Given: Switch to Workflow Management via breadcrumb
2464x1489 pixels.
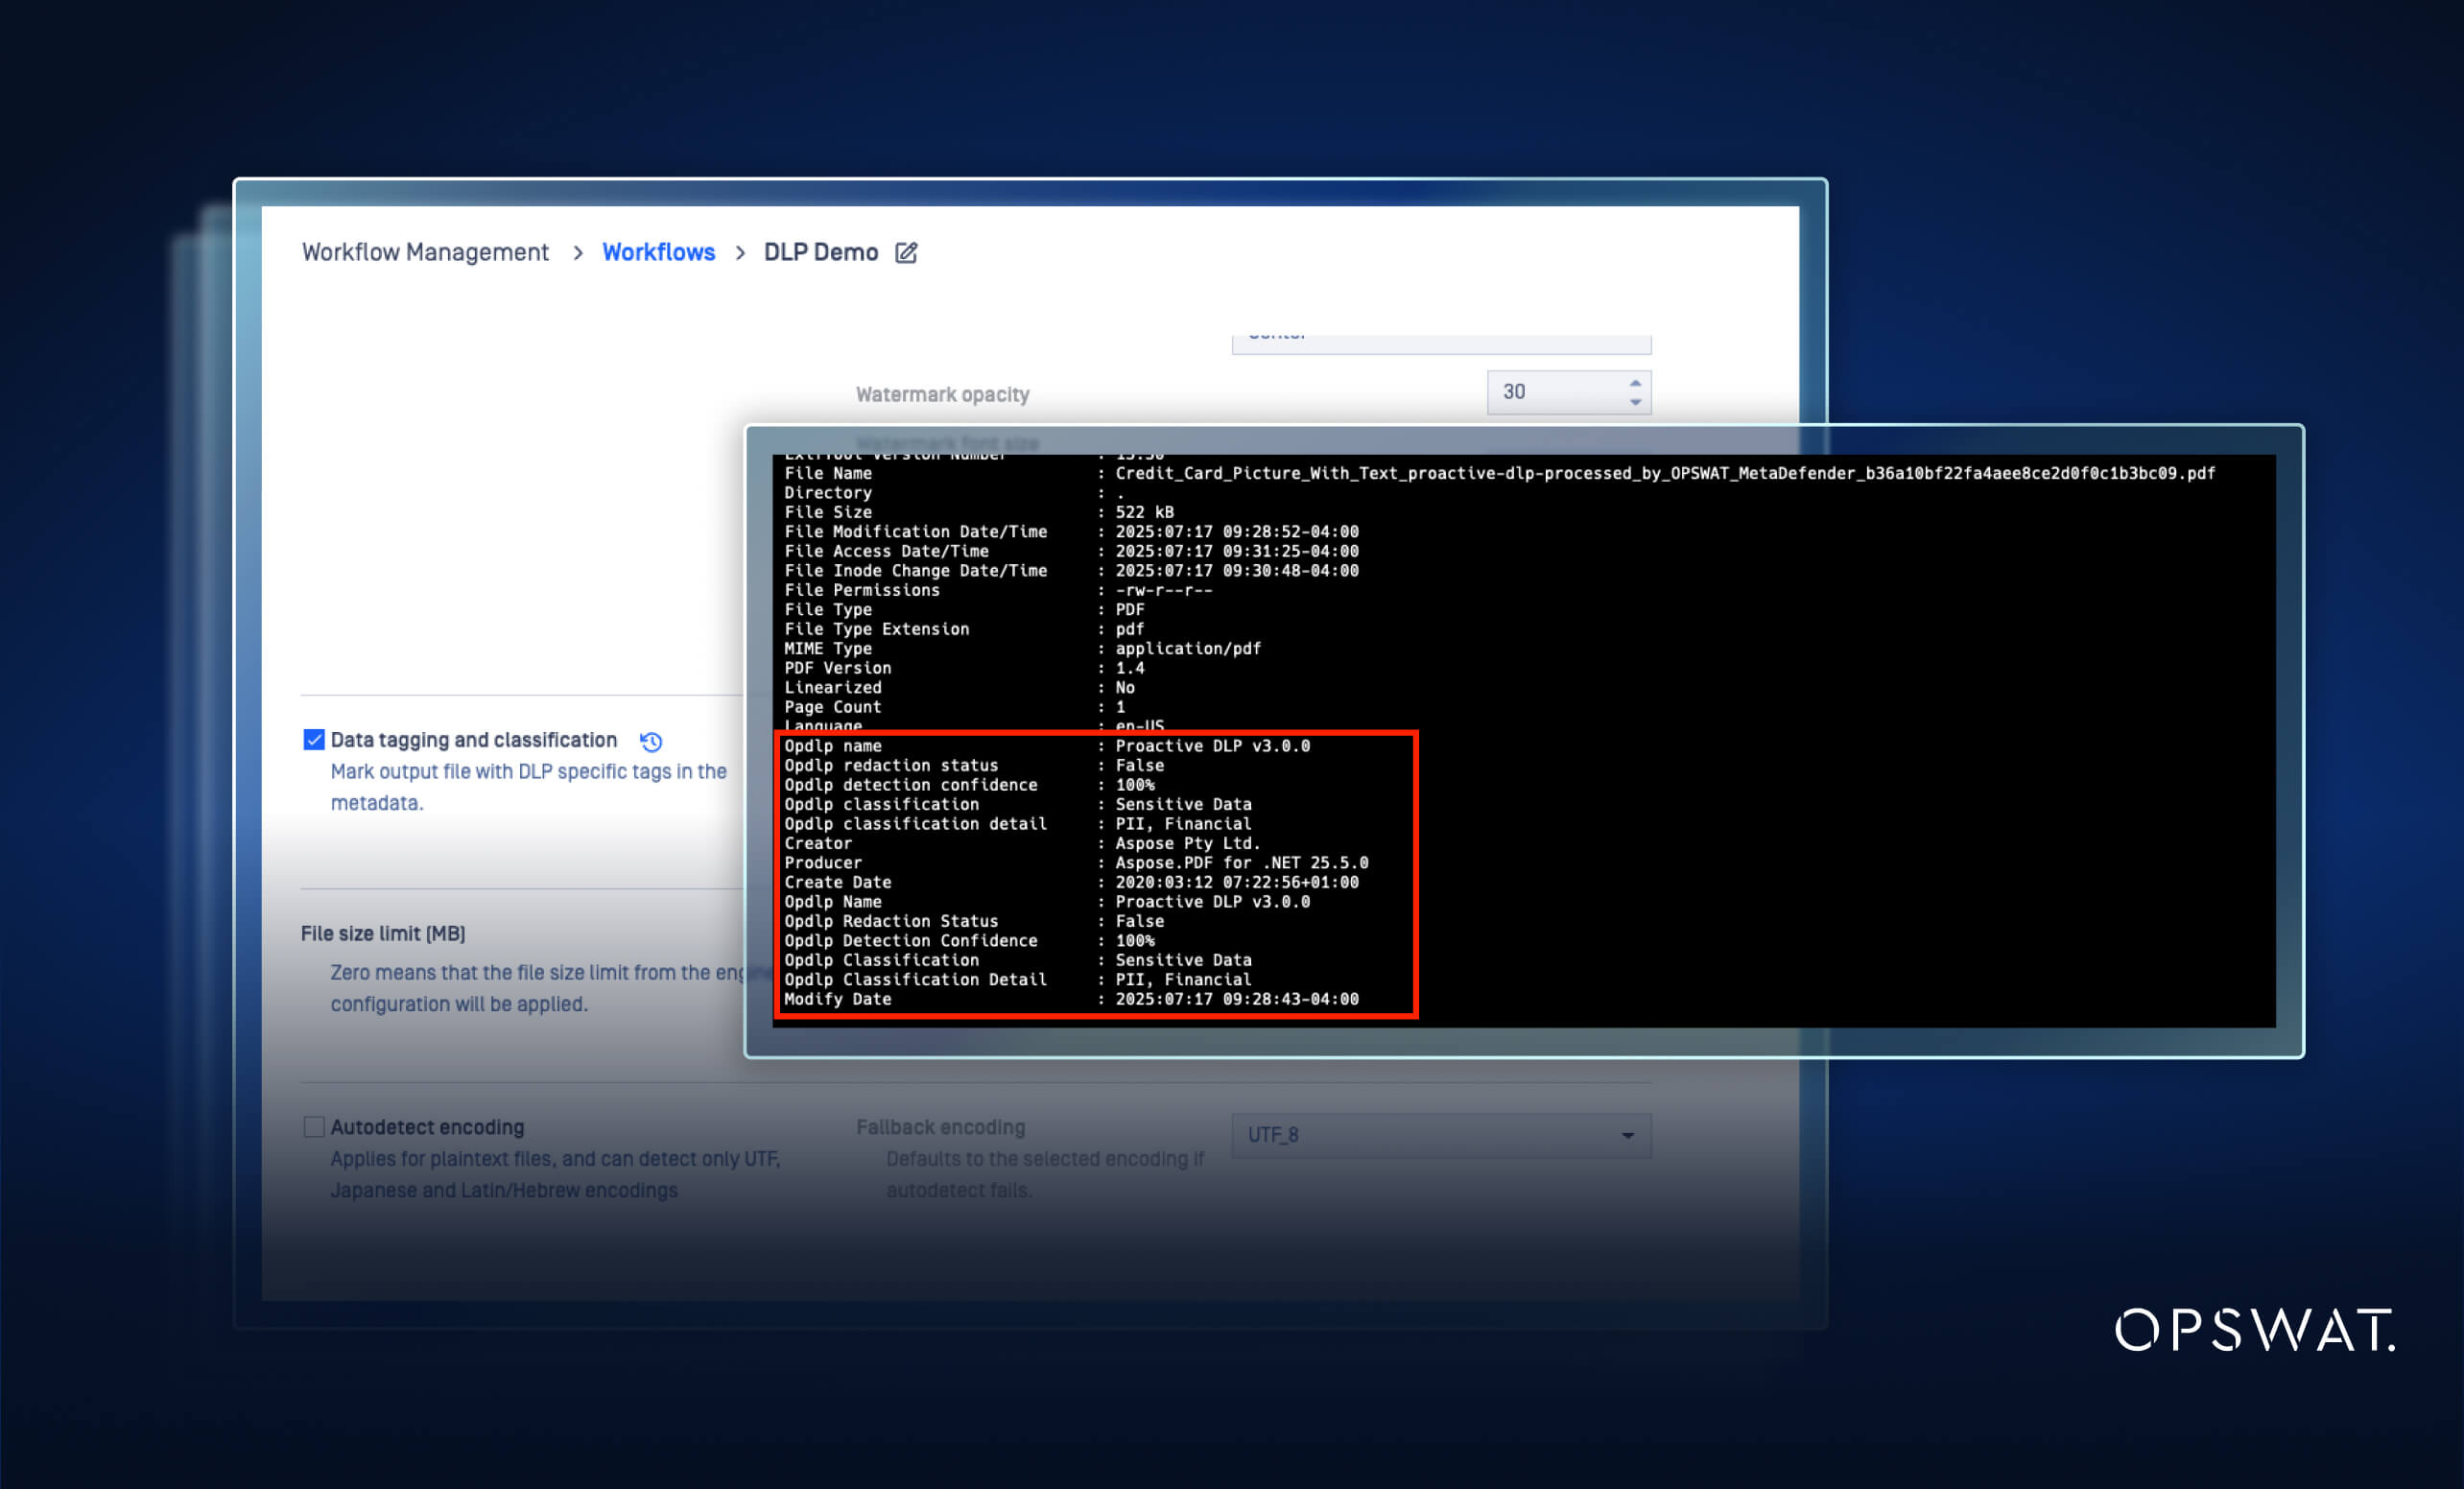Looking at the screenshot, I should pyautogui.click(x=425, y=252).
